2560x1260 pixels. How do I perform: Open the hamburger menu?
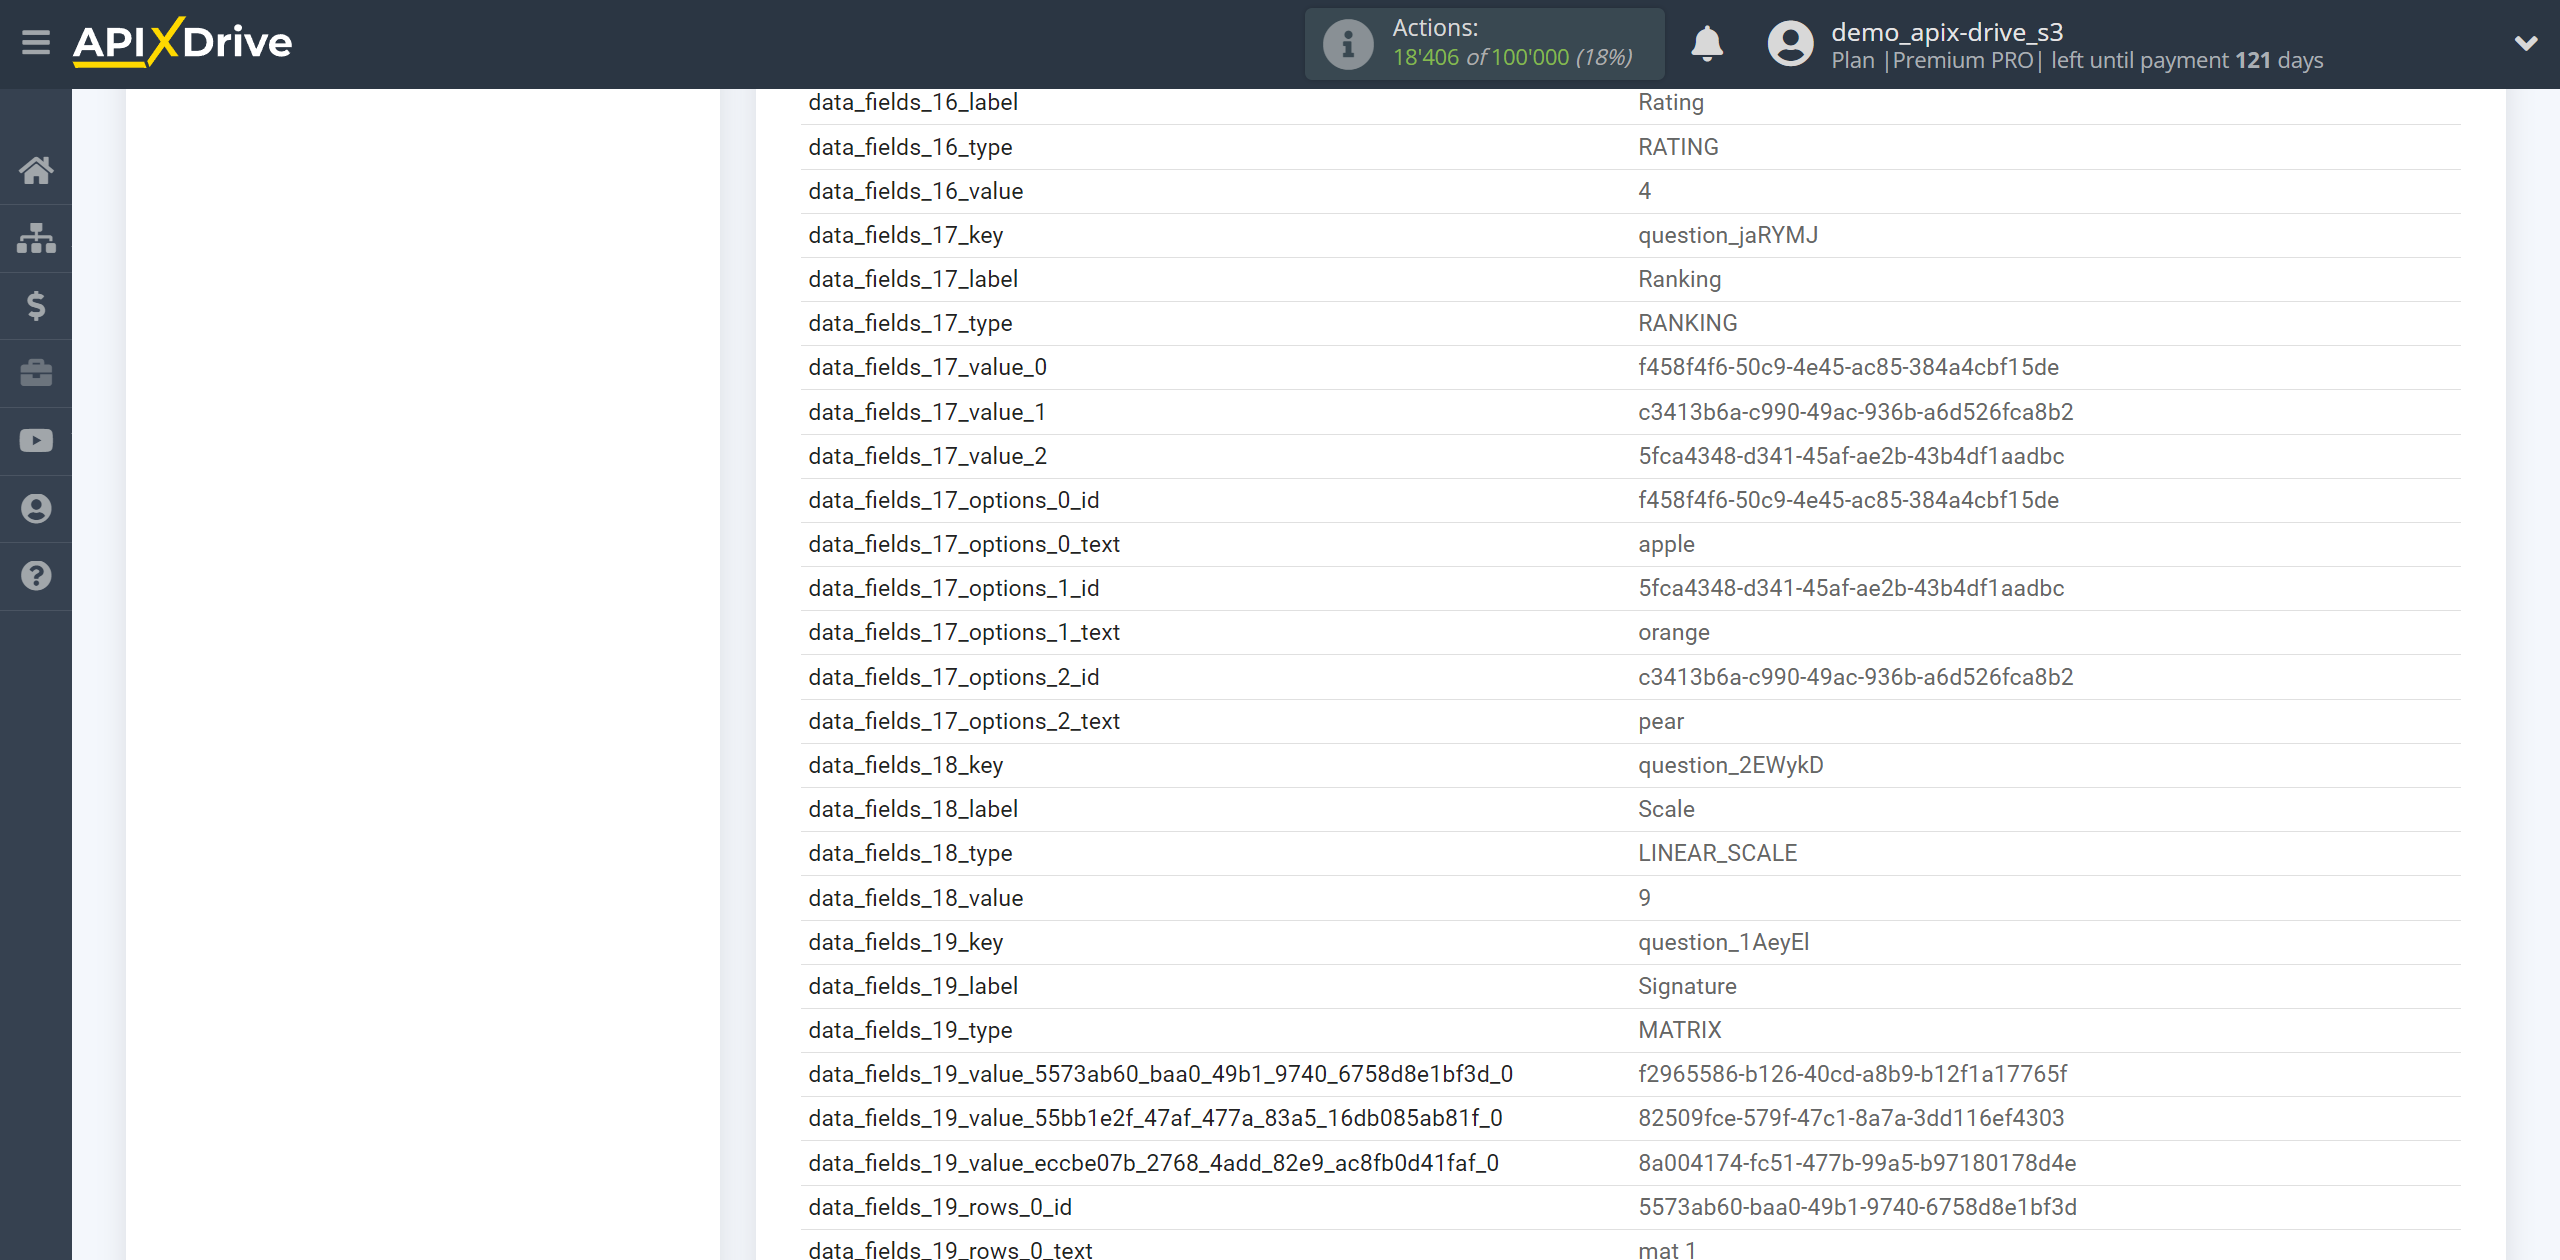(x=36, y=43)
